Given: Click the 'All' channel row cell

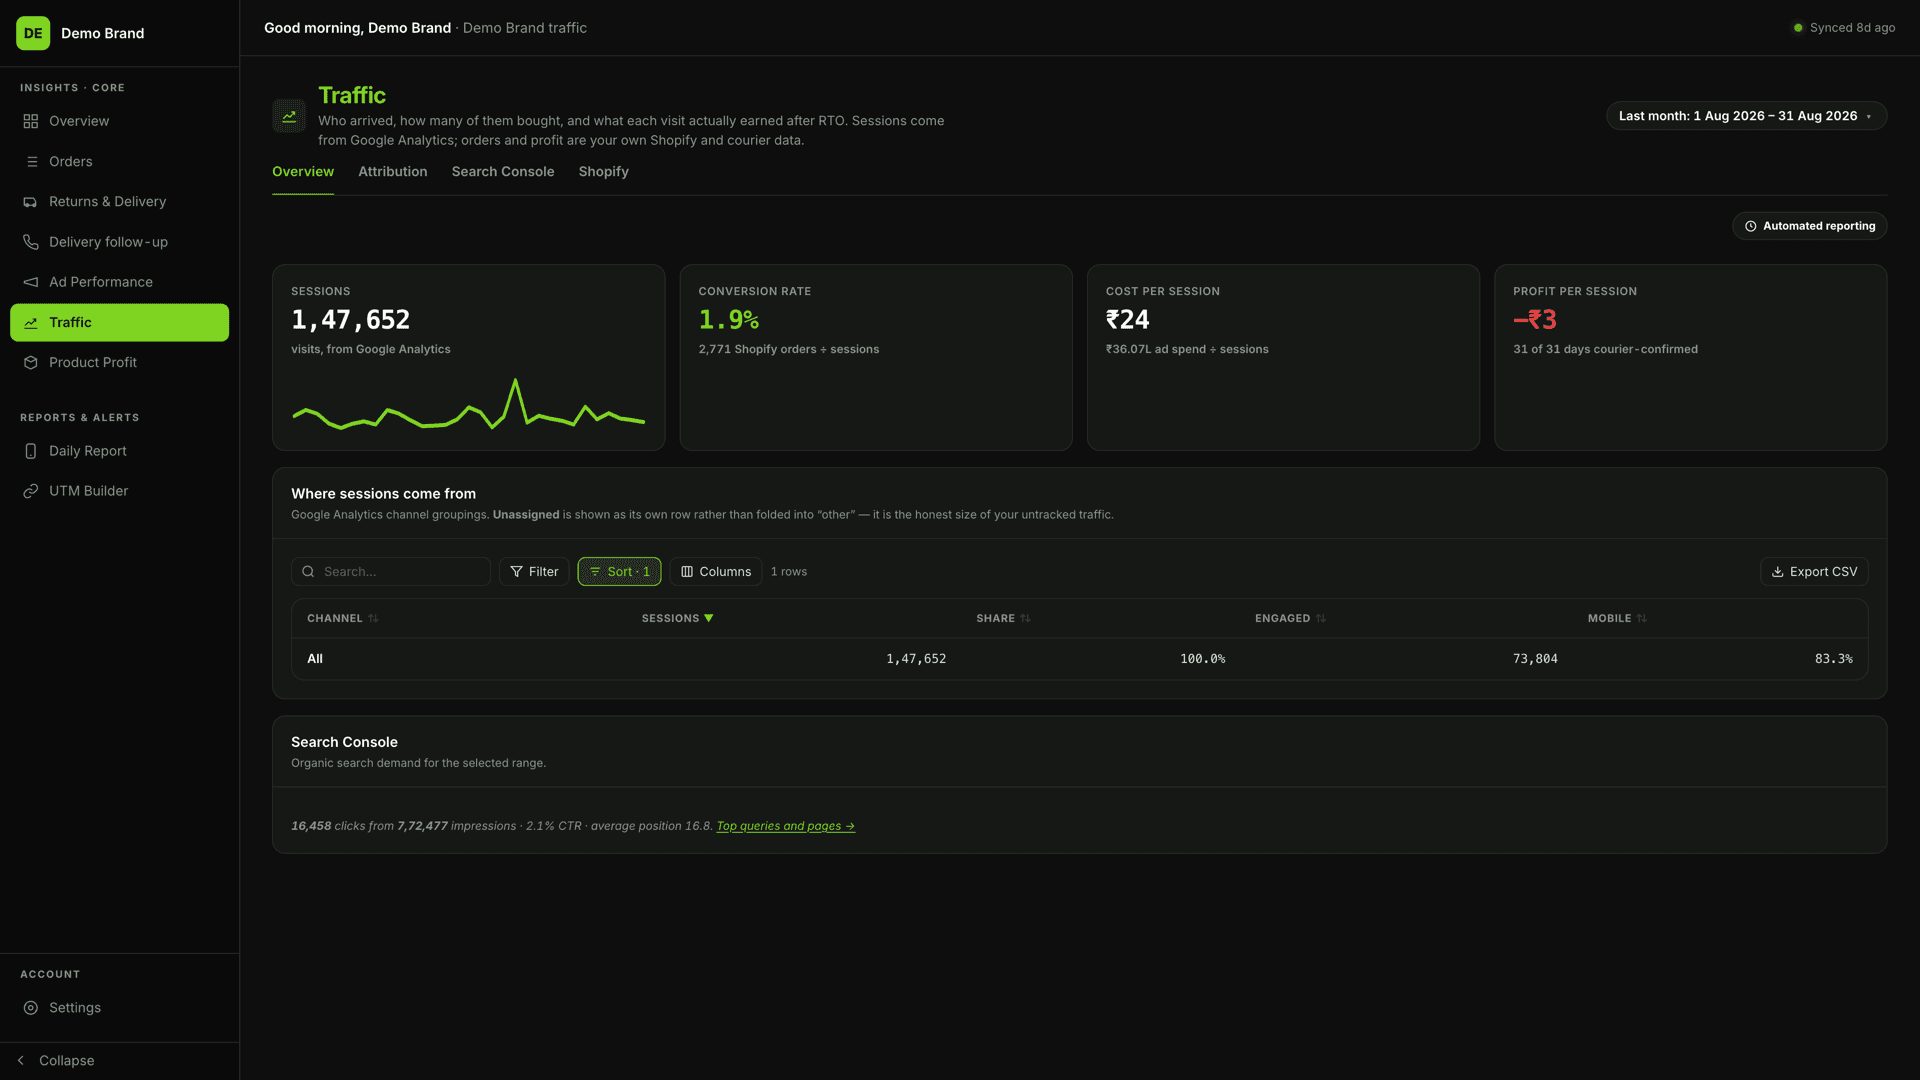Looking at the screenshot, I should pos(315,659).
